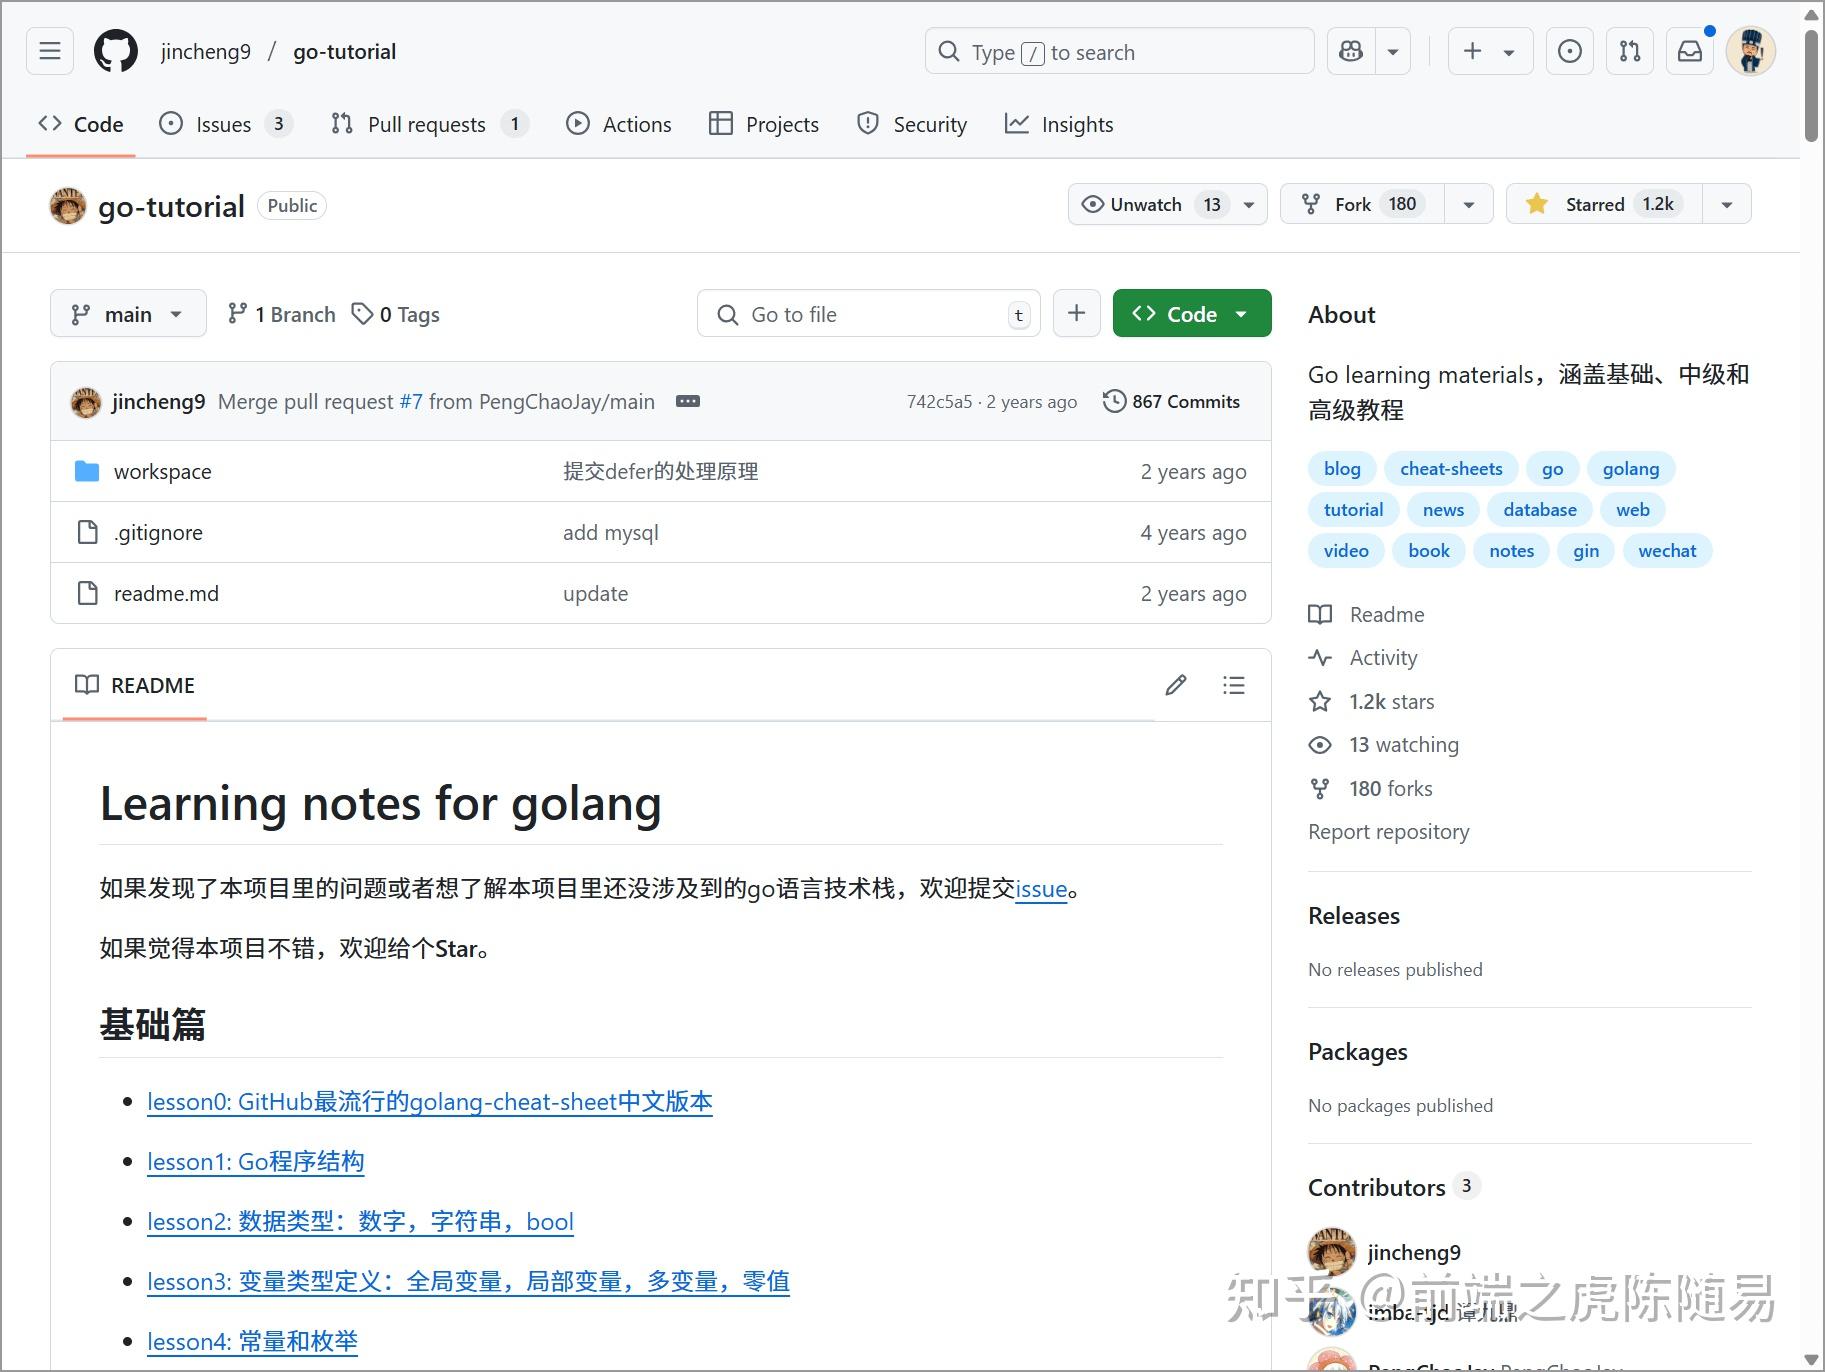Open the Insights tab

pyautogui.click(x=1058, y=124)
